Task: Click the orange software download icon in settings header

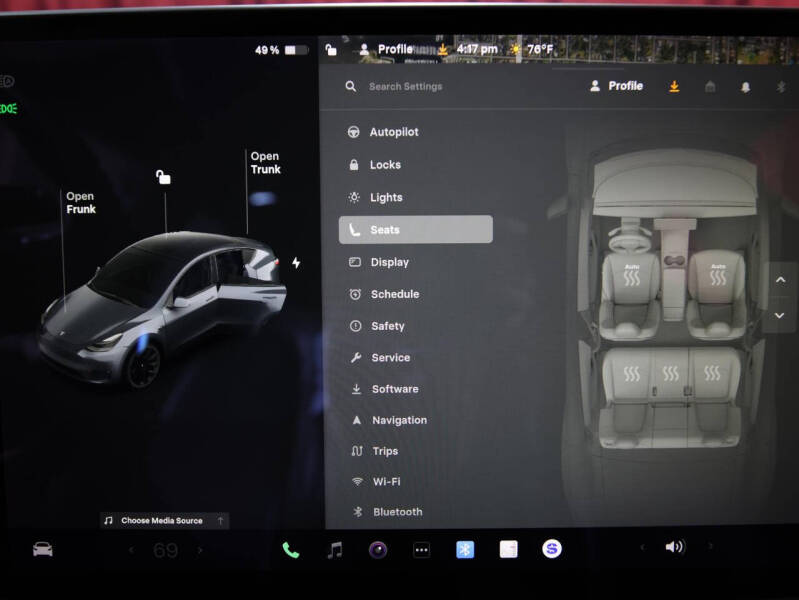Action: [674, 87]
